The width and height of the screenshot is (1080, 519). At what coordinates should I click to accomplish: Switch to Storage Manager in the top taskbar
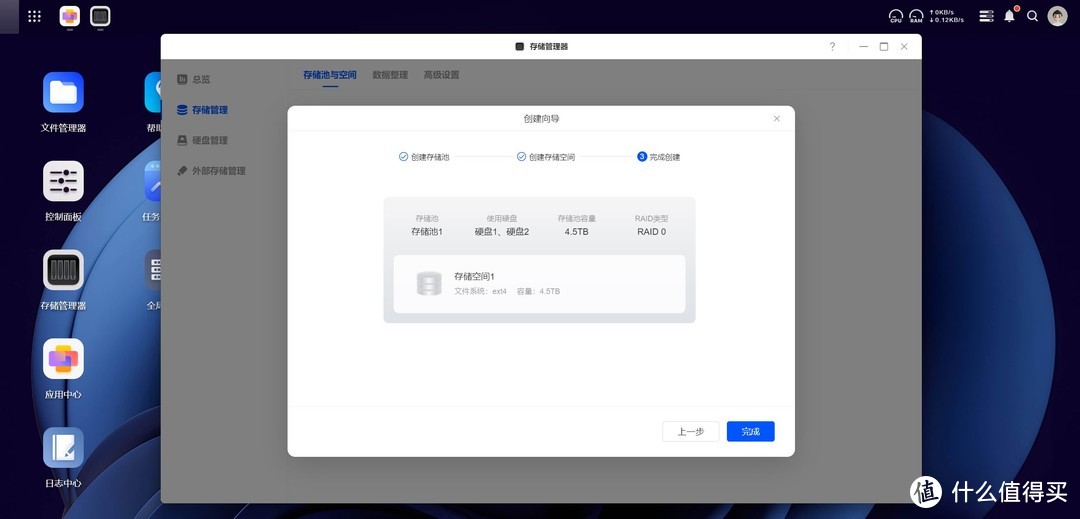point(100,16)
